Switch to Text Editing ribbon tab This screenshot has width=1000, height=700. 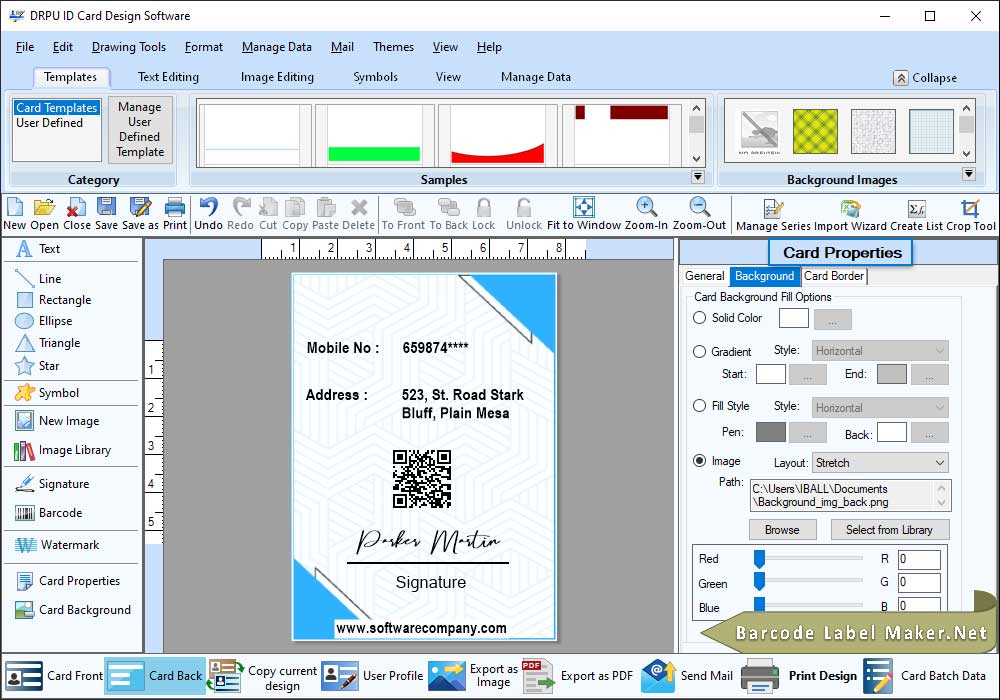pos(168,77)
